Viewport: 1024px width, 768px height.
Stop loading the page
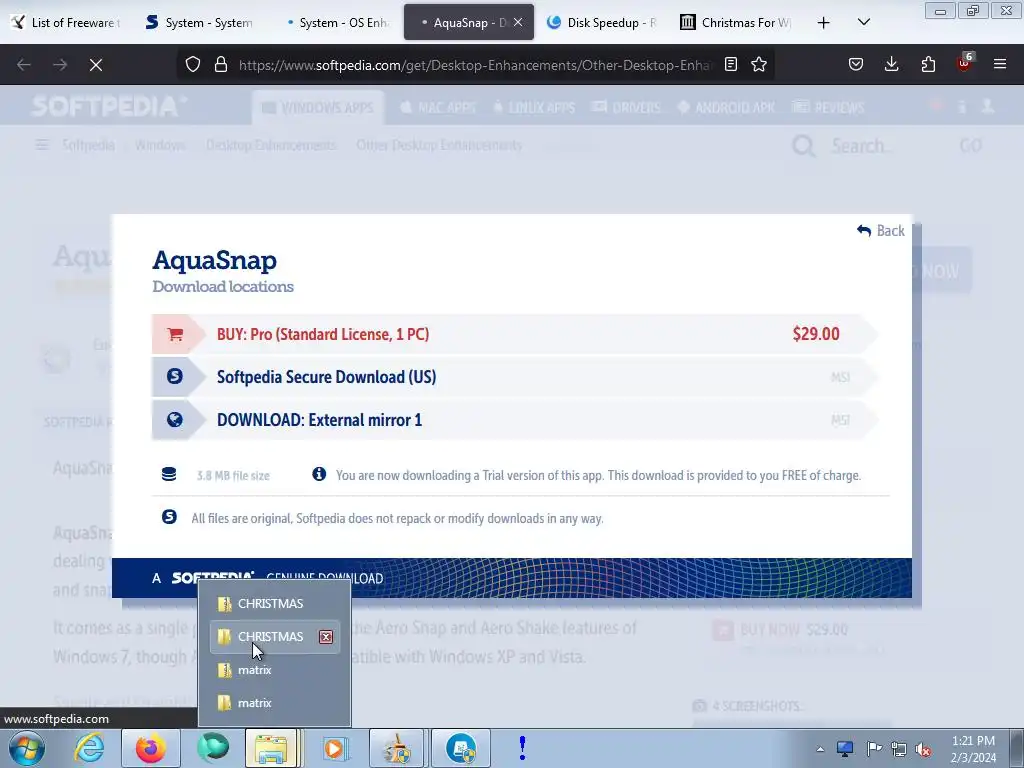pyautogui.click(x=96, y=65)
